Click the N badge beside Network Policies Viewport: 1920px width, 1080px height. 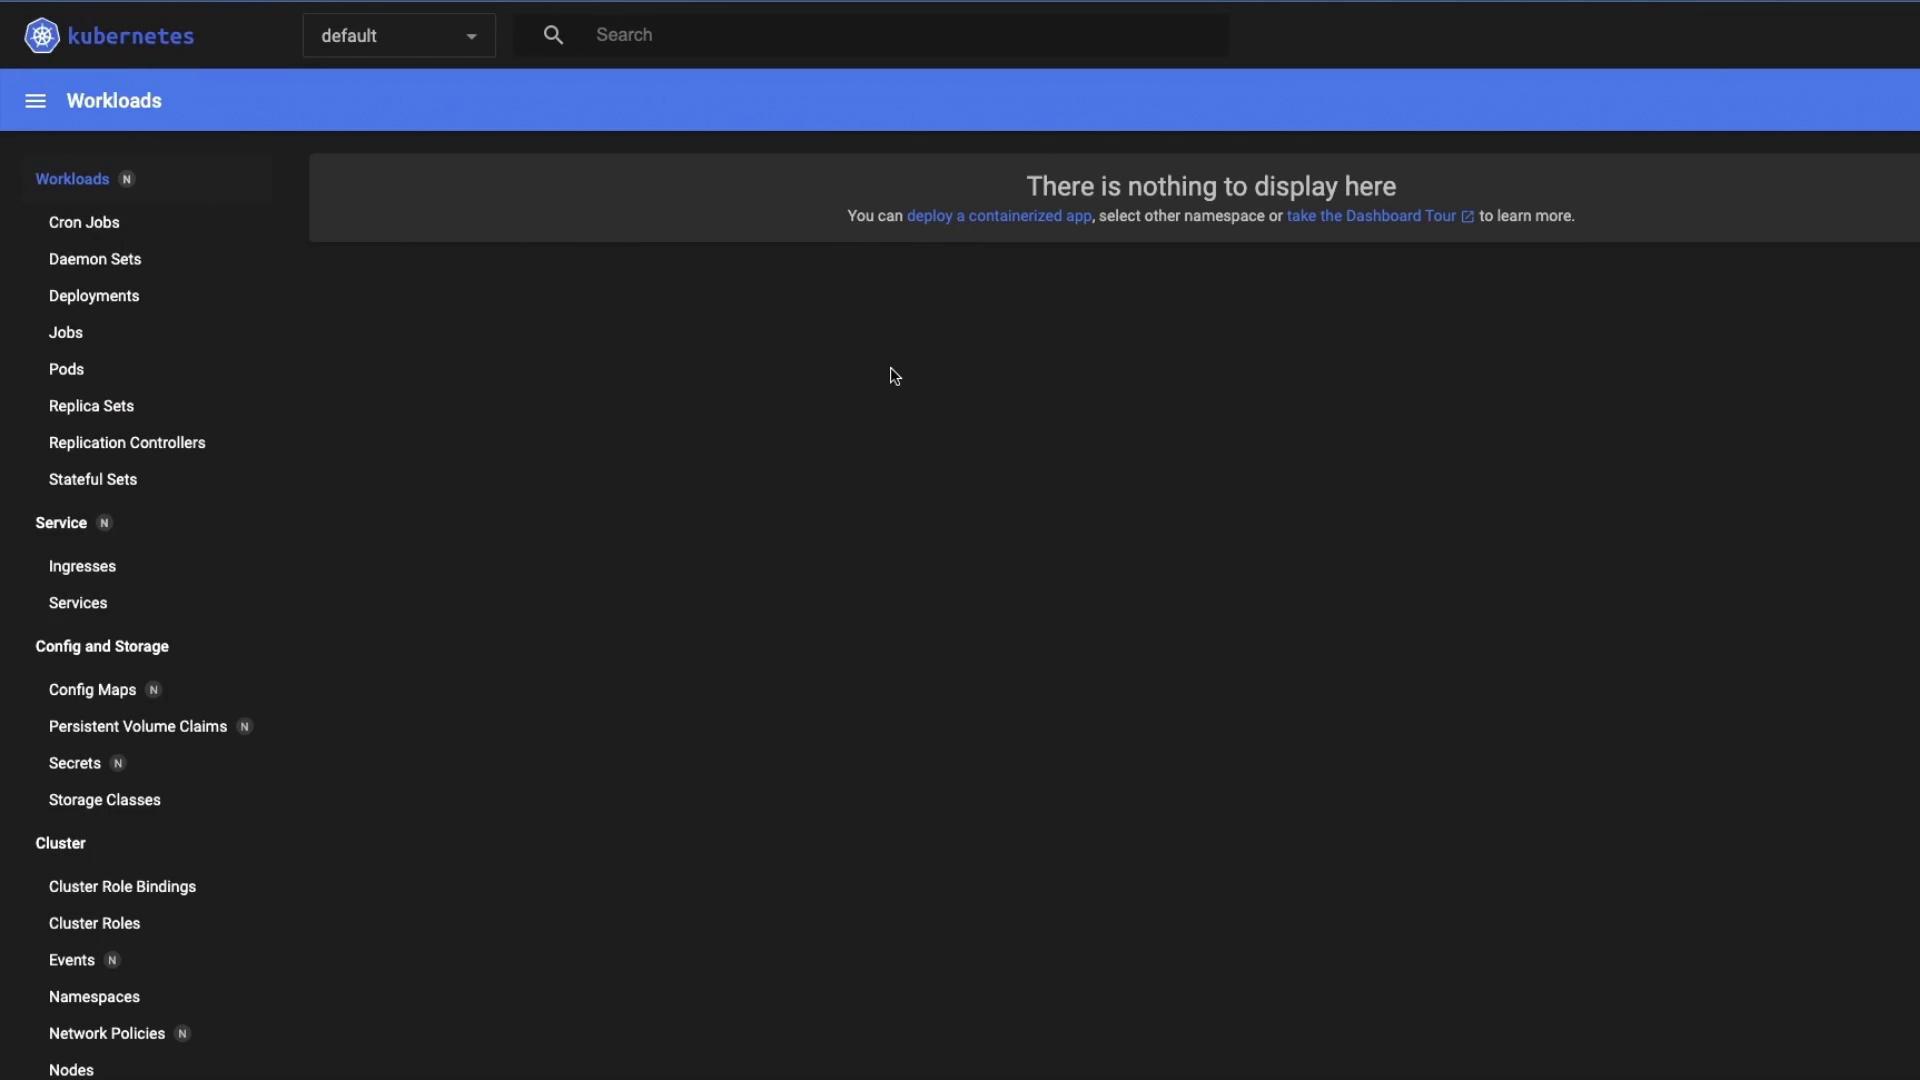point(182,1034)
